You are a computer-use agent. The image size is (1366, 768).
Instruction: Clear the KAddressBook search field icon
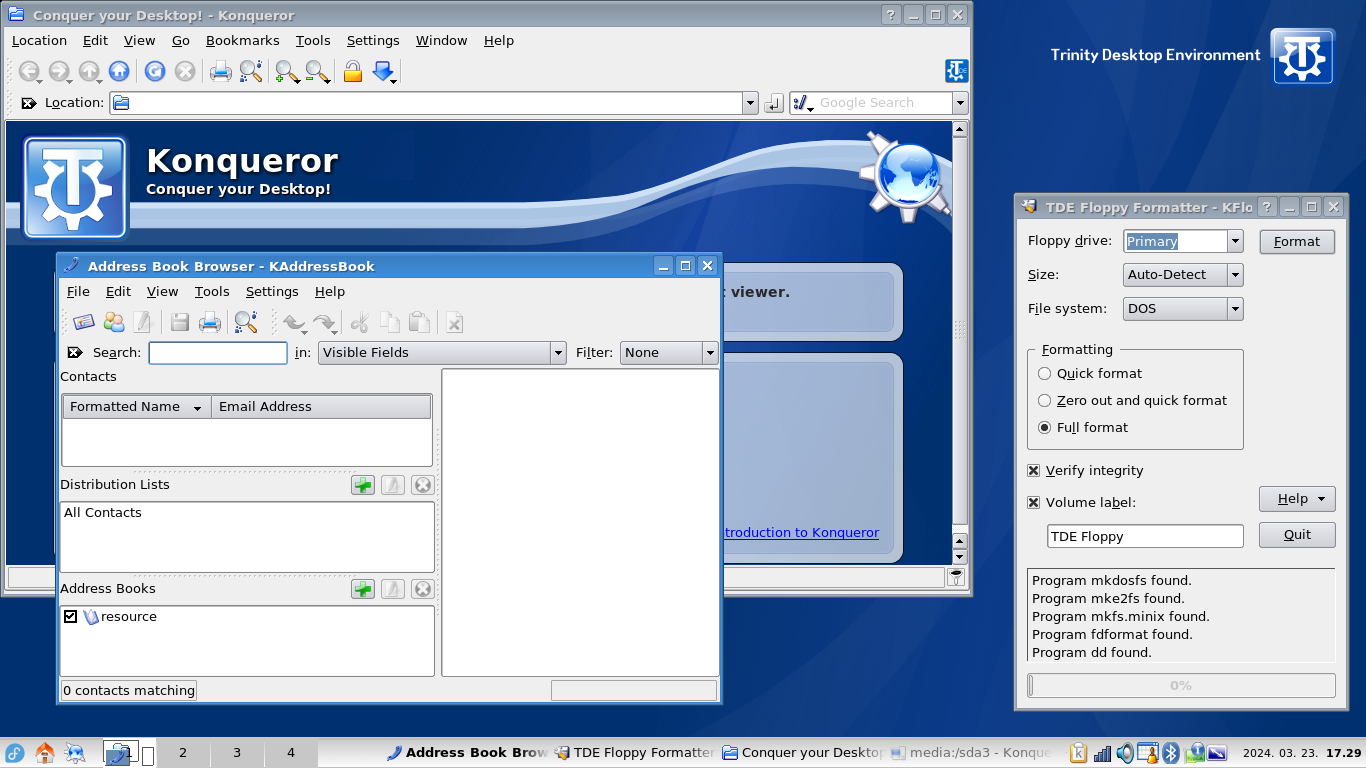(x=74, y=353)
